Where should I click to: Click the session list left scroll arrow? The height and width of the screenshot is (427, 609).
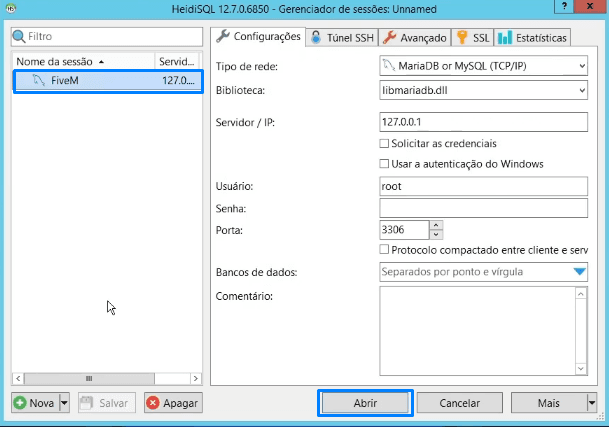click(18, 378)
